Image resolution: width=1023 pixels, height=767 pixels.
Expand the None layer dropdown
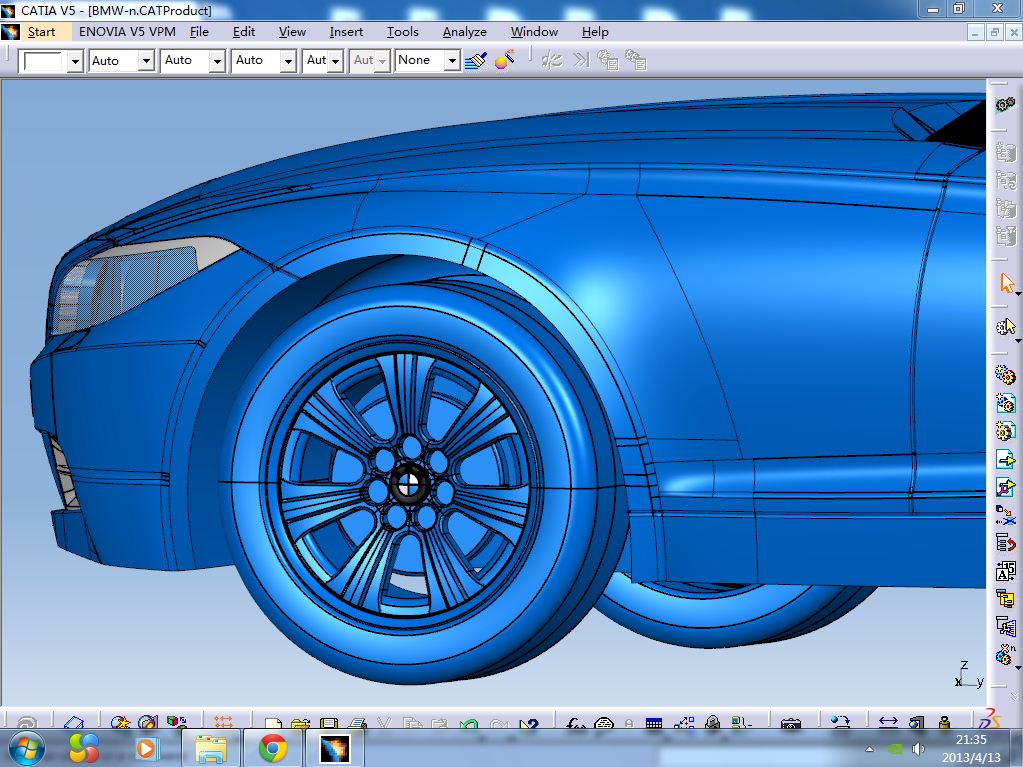coord(452,61)
